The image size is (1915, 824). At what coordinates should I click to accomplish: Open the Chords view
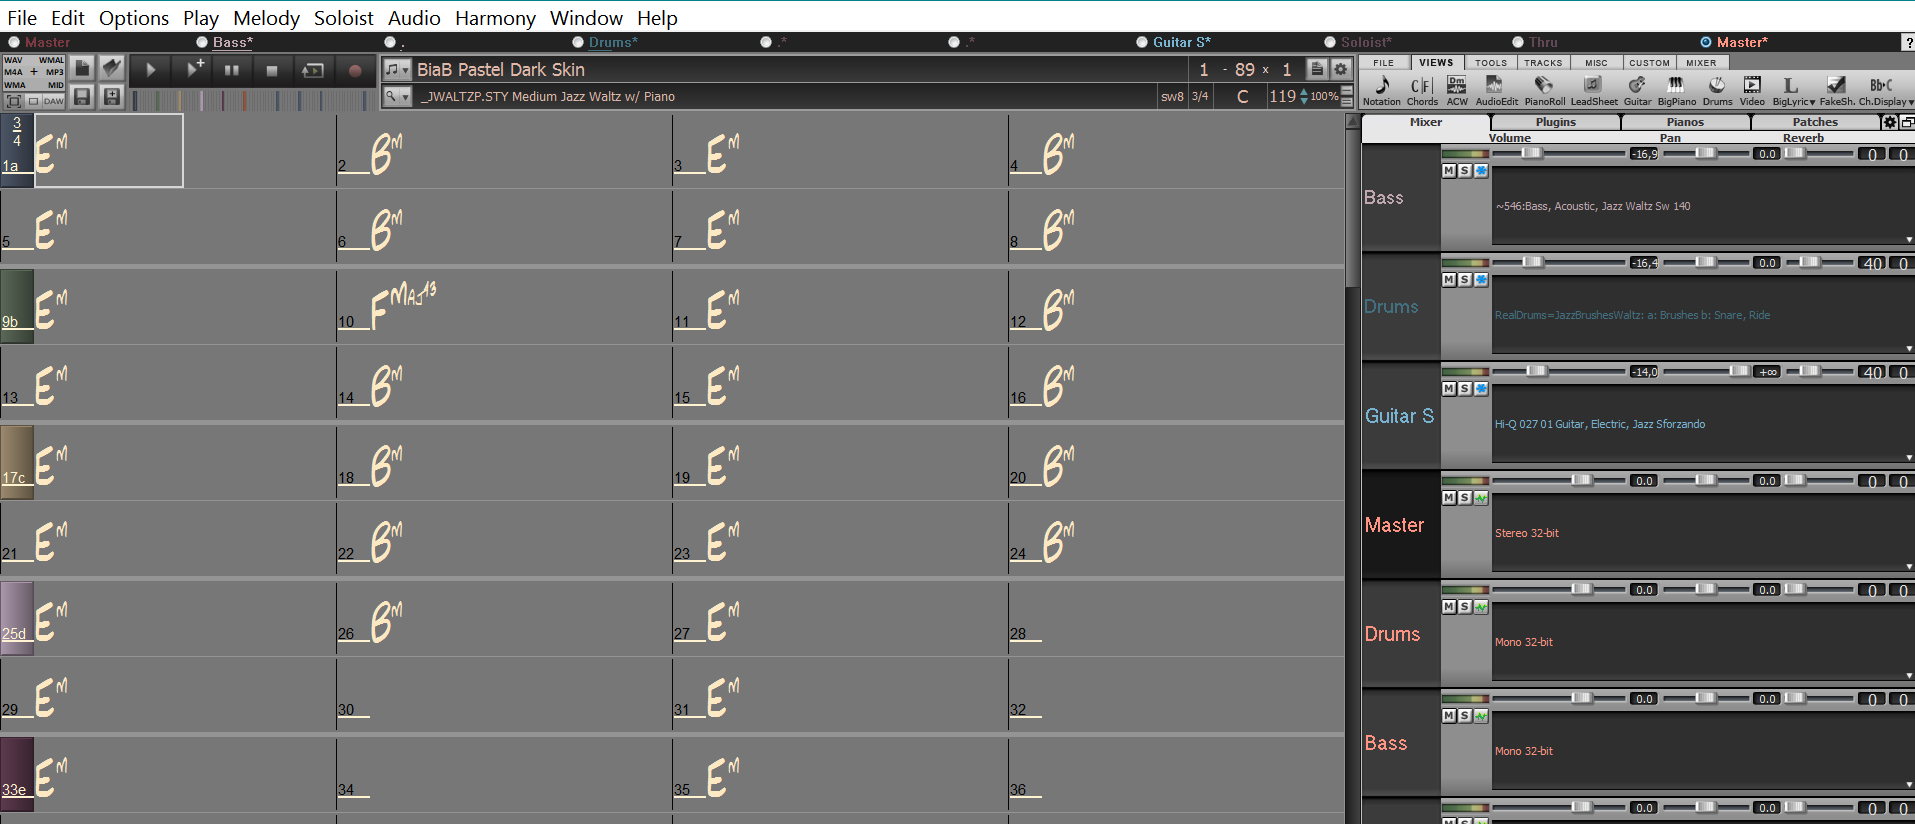(x=1422, y=90)
